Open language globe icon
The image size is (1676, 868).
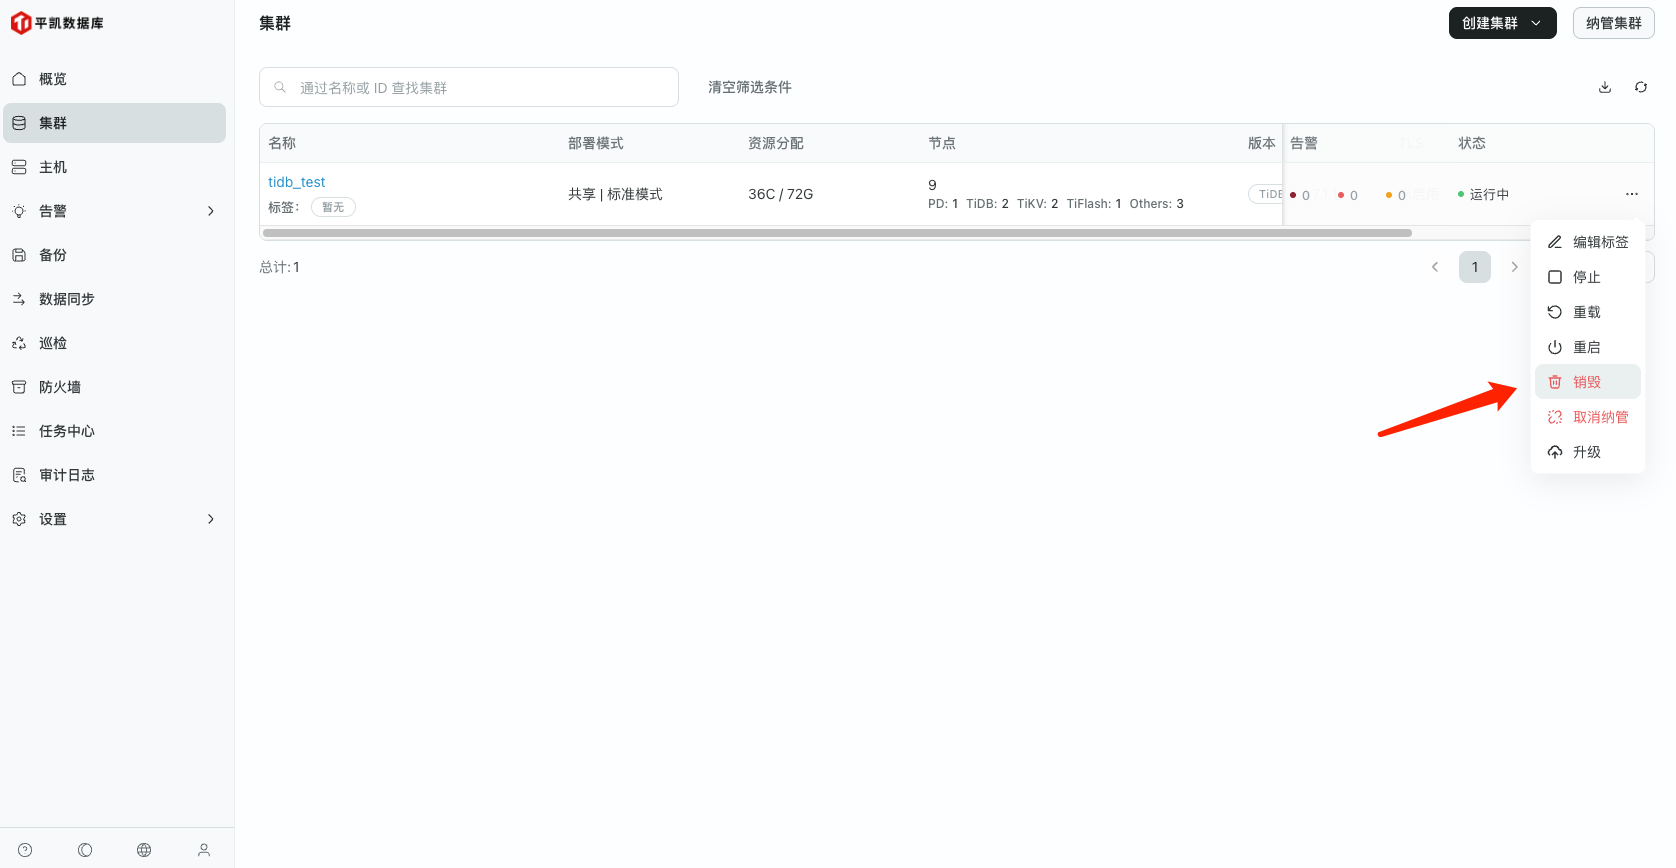click(144, 850)
